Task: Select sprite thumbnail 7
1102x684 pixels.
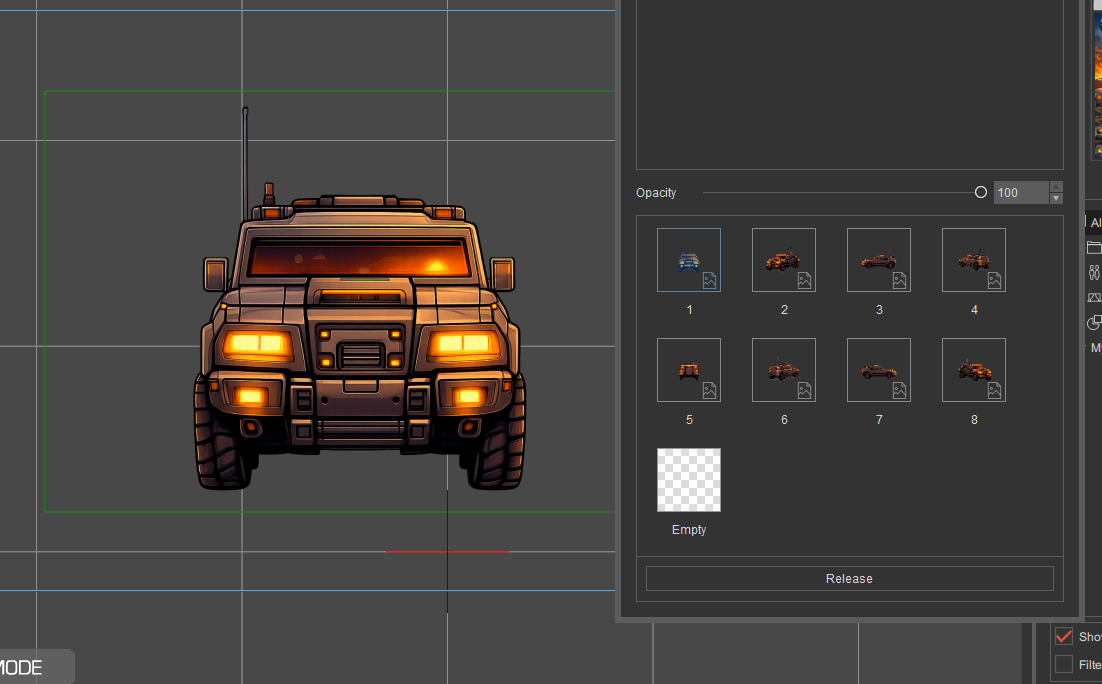Action: click(879, 370)
